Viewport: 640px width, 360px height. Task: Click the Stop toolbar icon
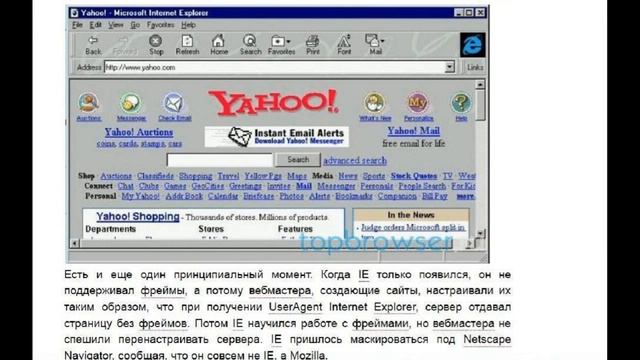156,45
